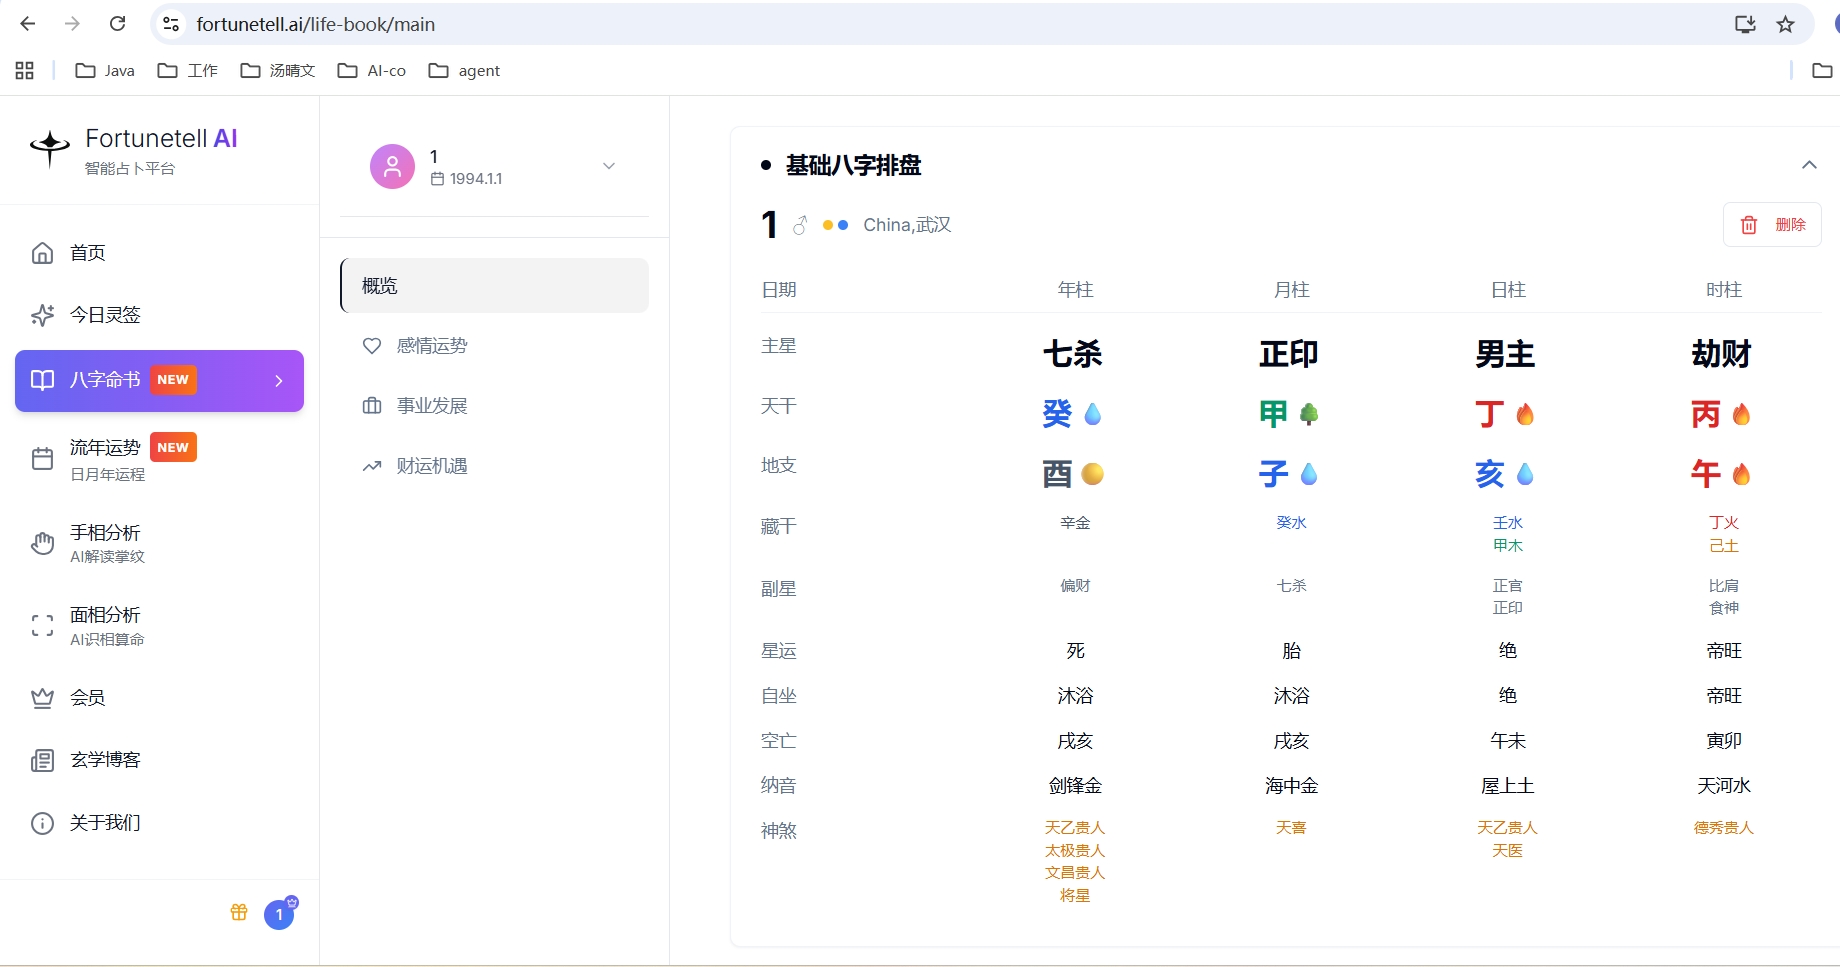The height and width of the screenshot is (967, 1840).
Task: Collapse the 基础八字排盘 section chevron
Action: click(x=1809, y=165)
